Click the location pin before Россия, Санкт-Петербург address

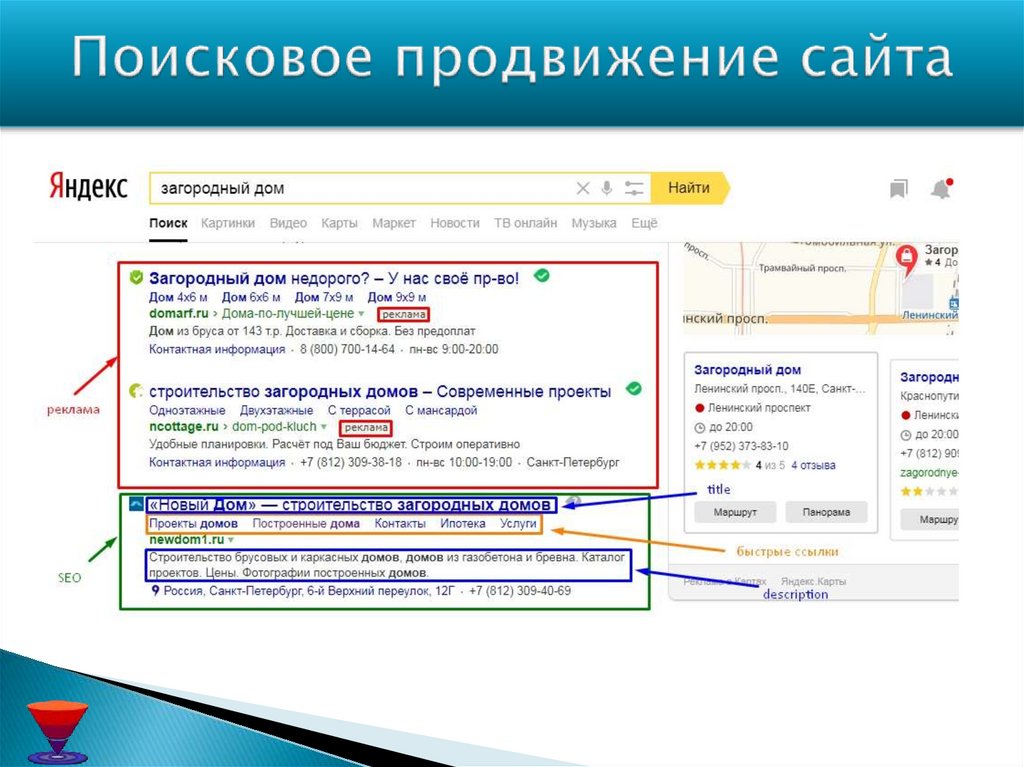[x=155, y=591]
